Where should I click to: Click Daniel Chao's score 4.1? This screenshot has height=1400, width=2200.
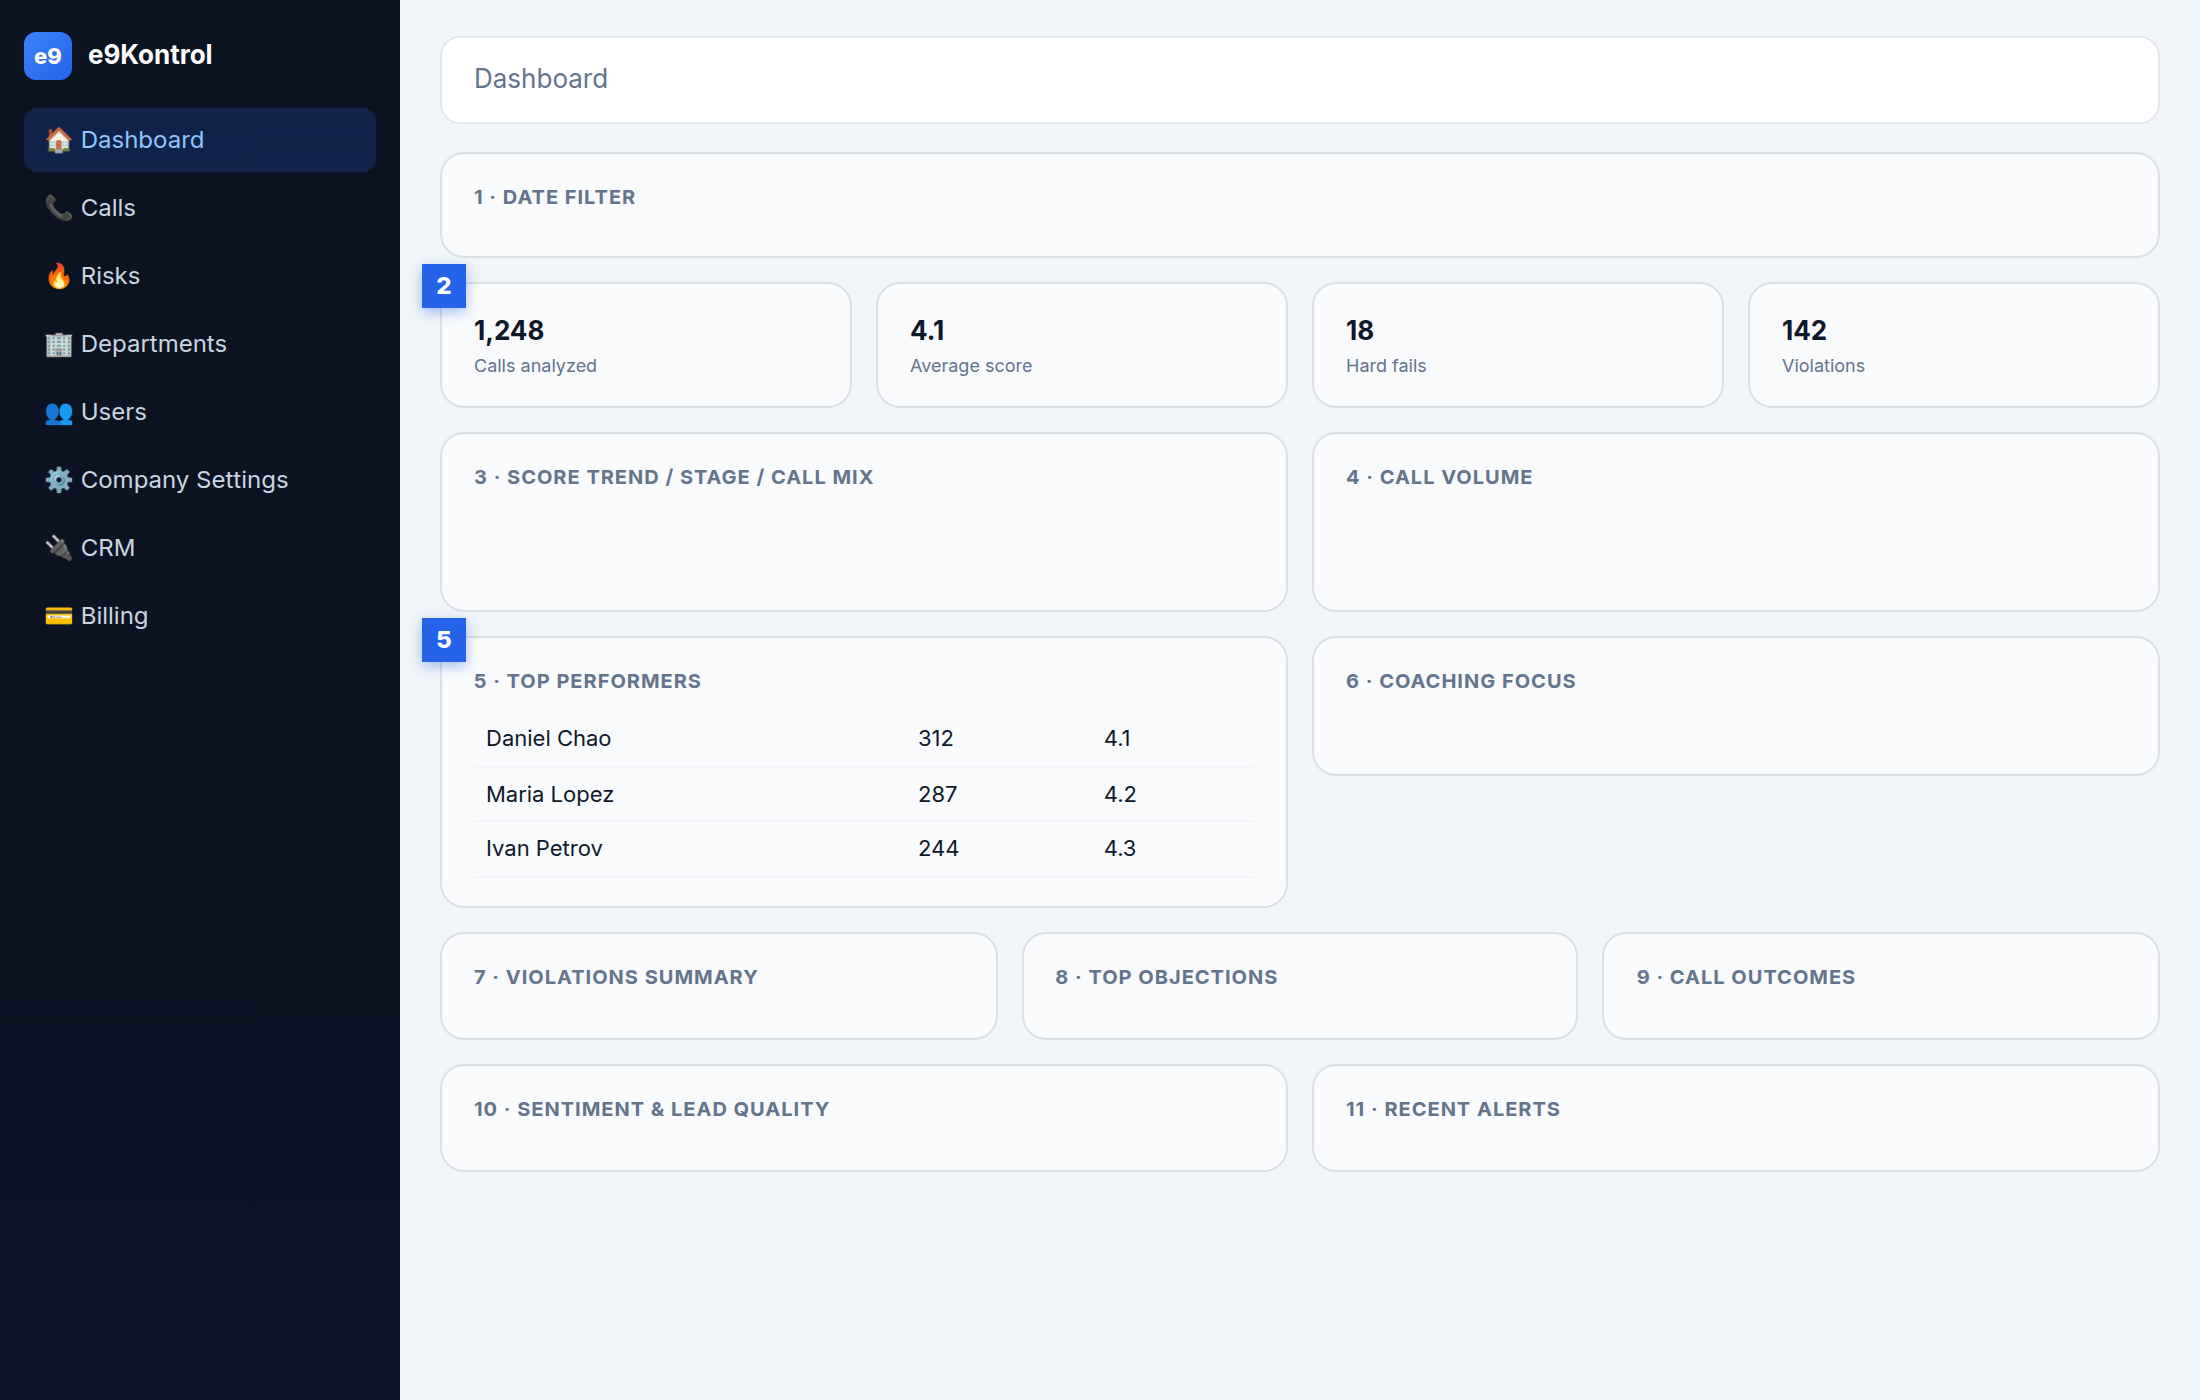(x=1118, y=738)
